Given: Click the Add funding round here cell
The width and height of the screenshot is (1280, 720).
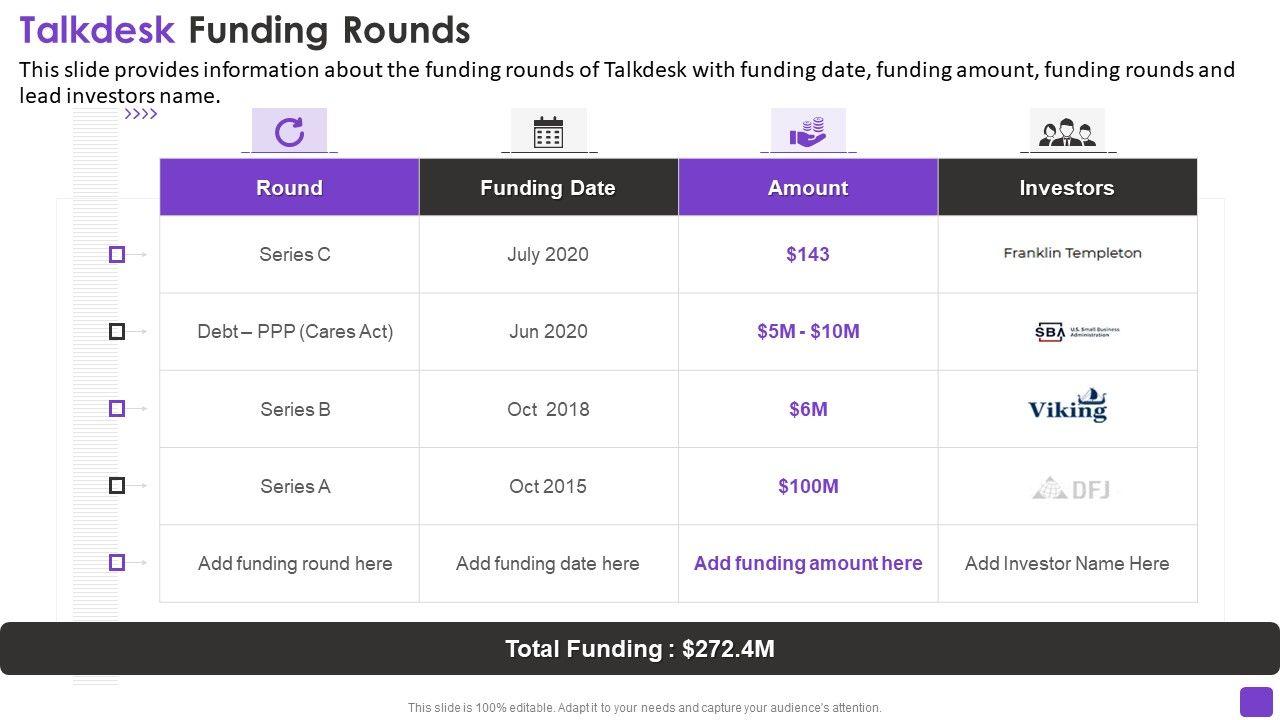Looking at the screenshot, I should [x=295, y=564].
